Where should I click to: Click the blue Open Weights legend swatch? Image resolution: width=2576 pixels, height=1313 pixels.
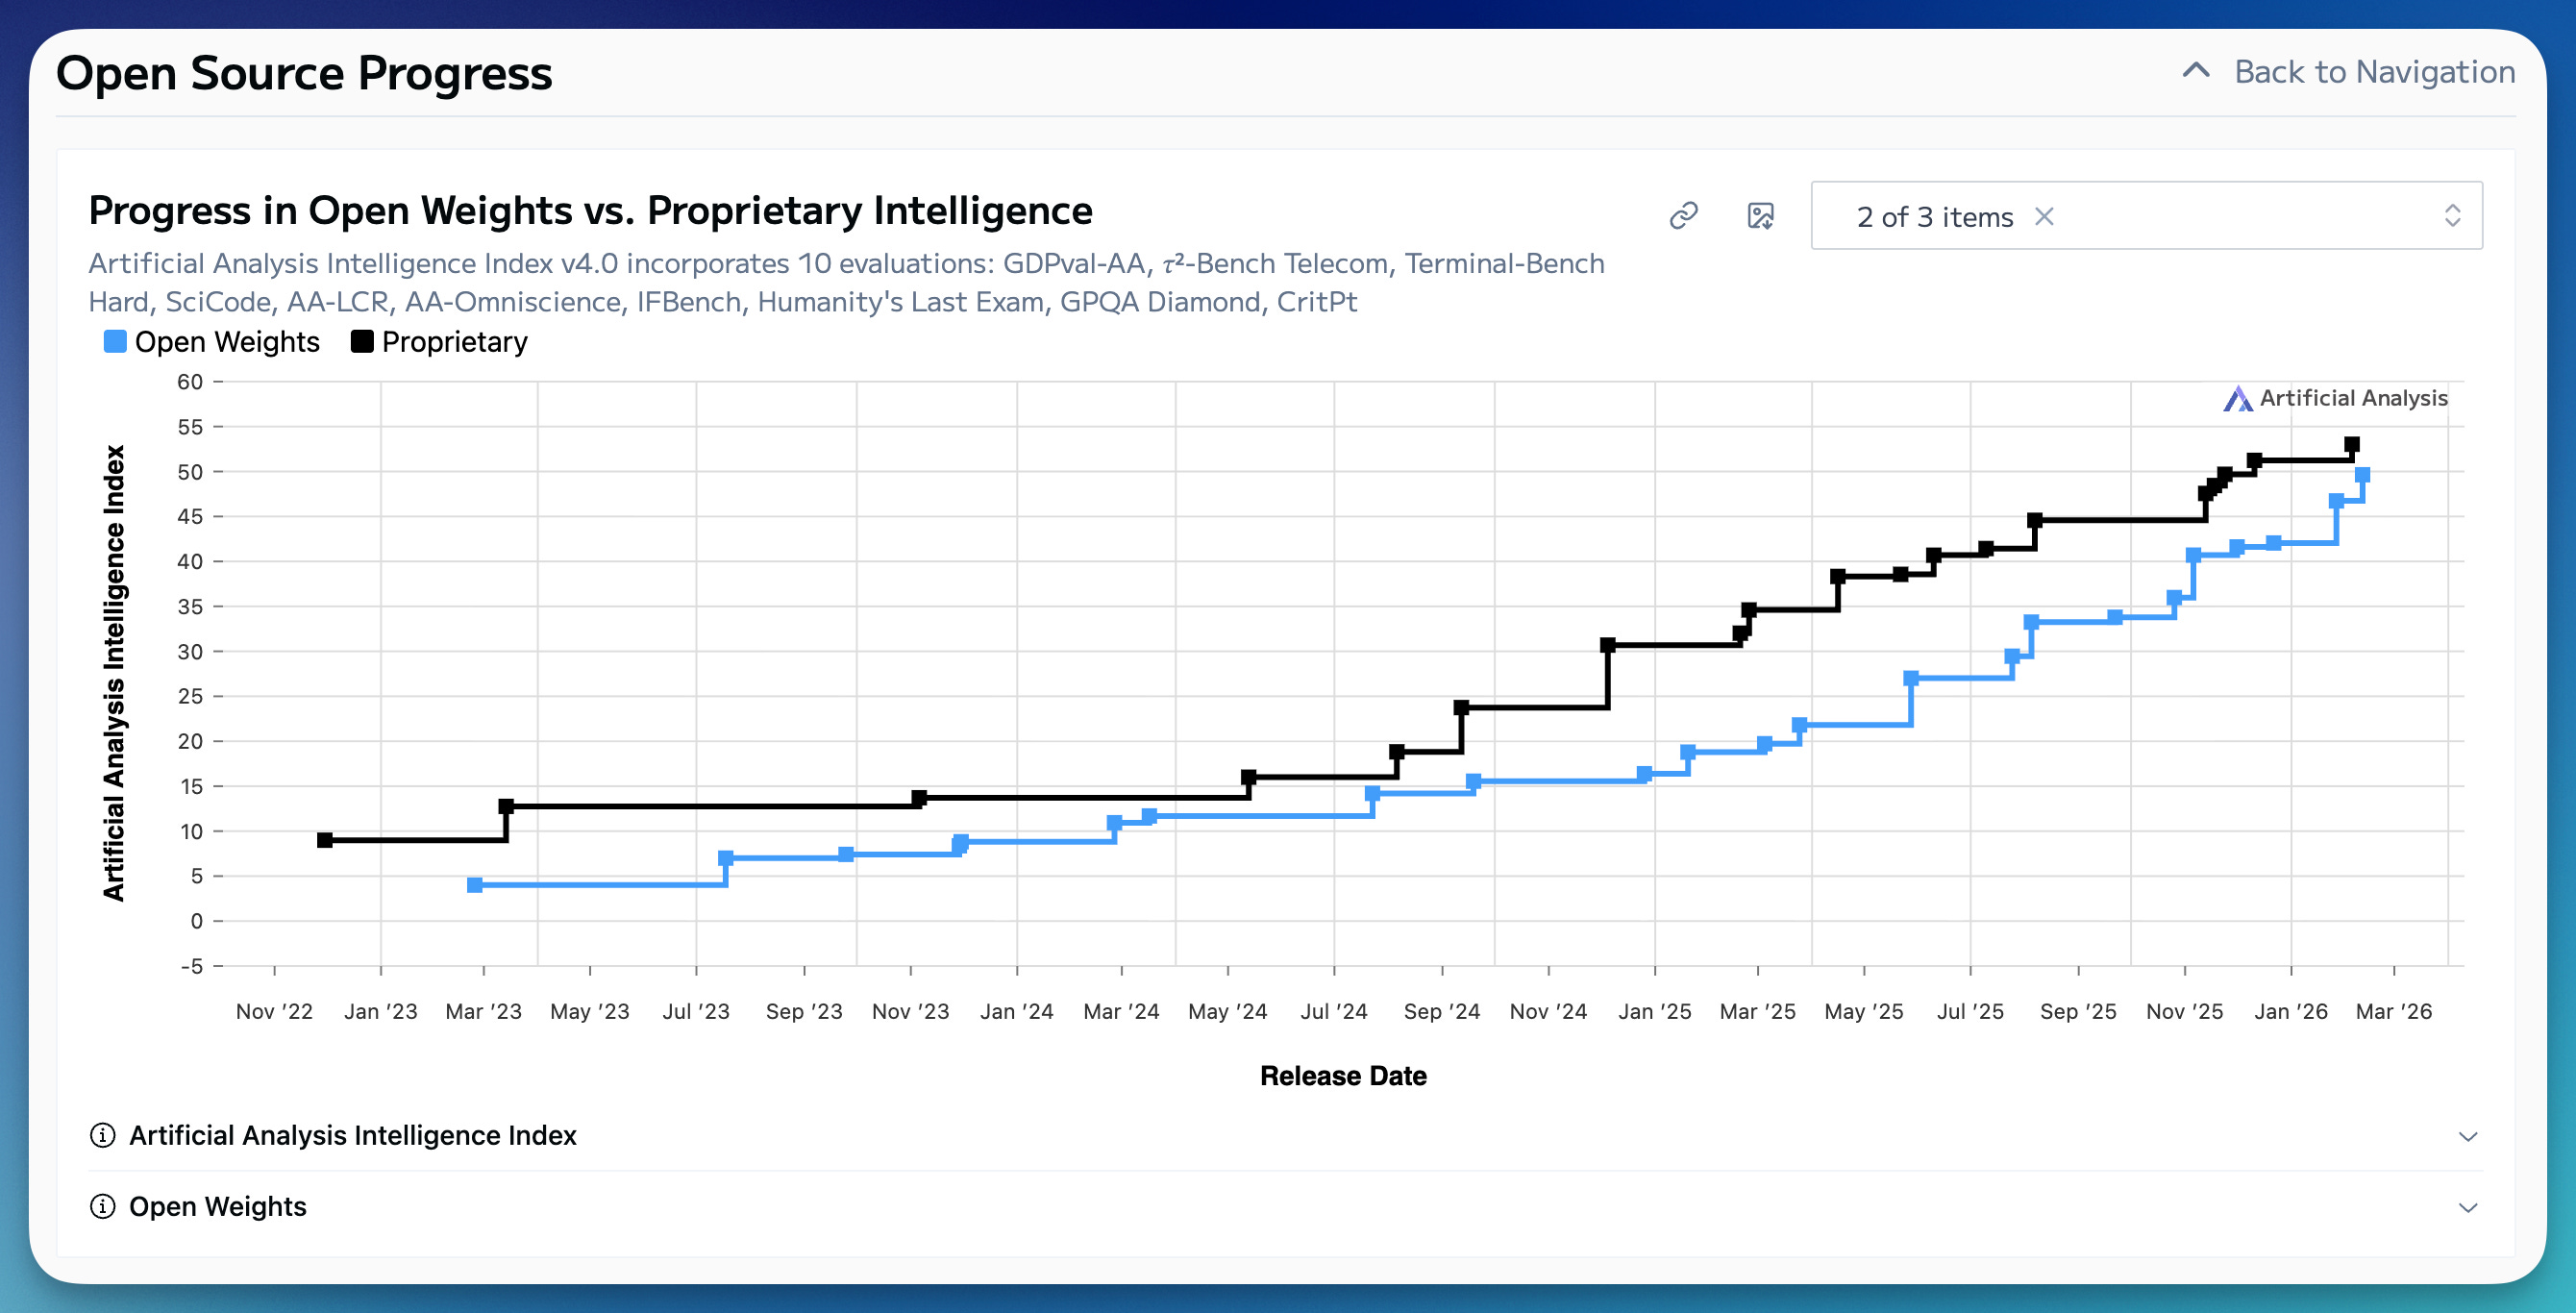pos(115,342)
